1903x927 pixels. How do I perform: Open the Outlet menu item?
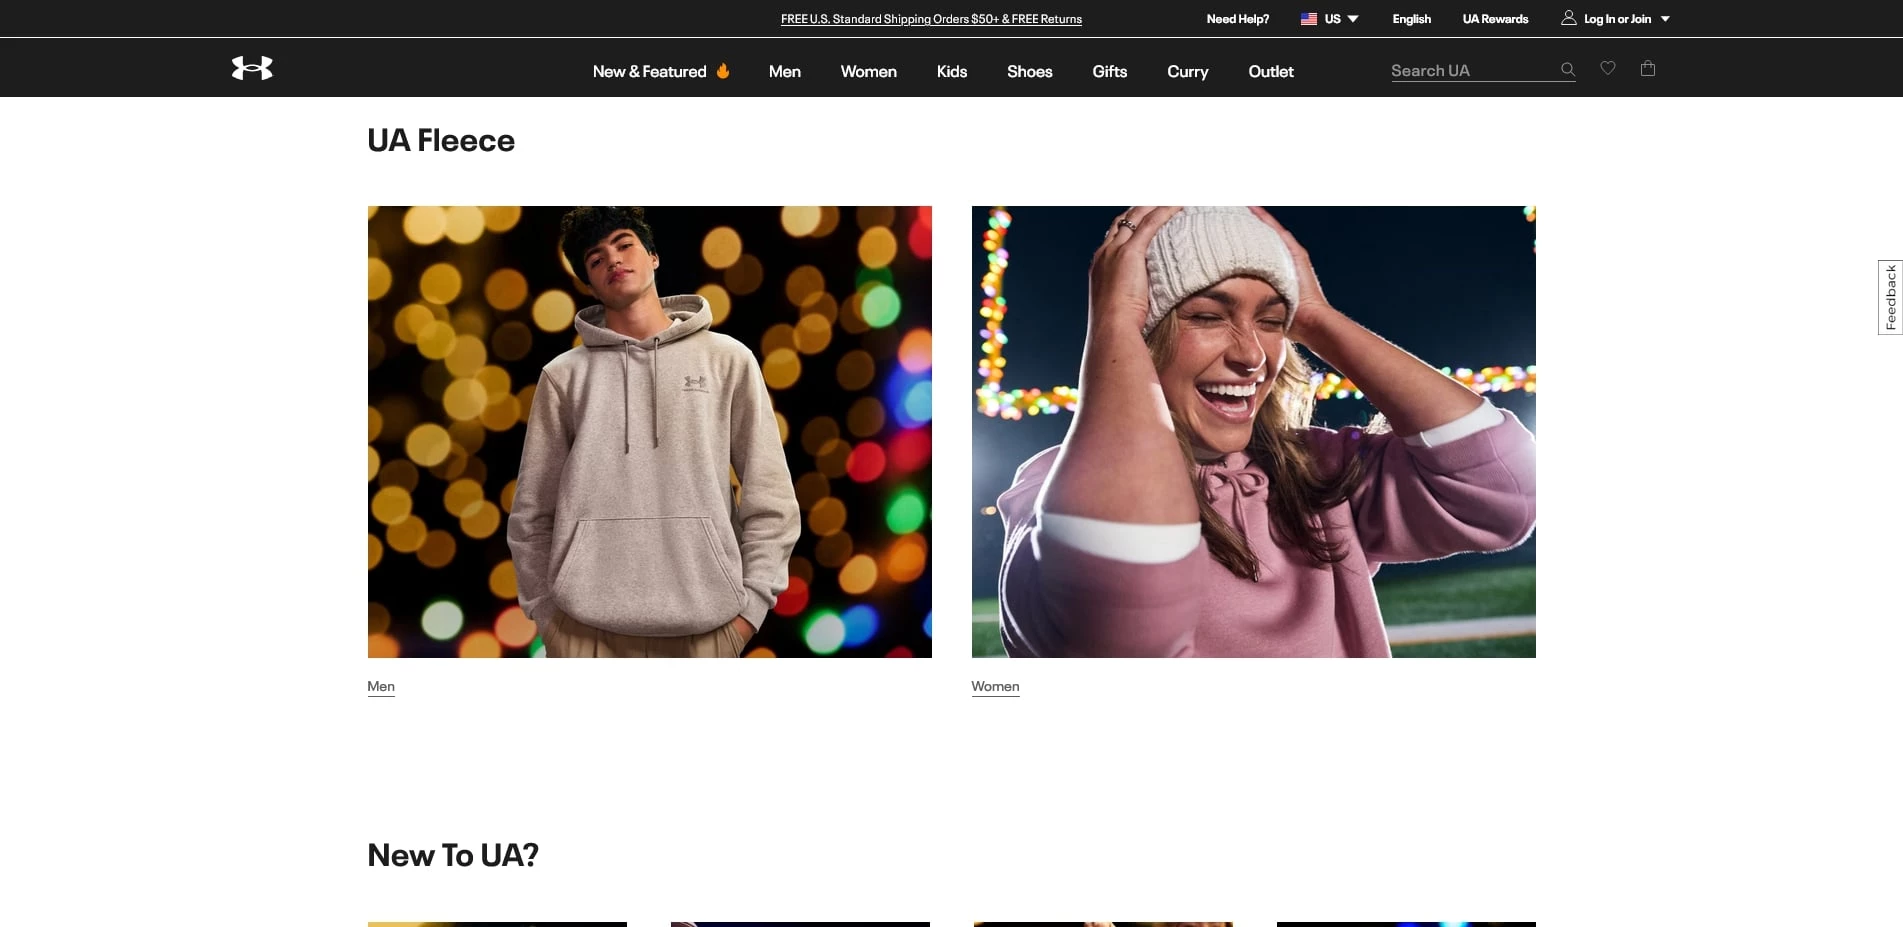tap(1270, 72)
